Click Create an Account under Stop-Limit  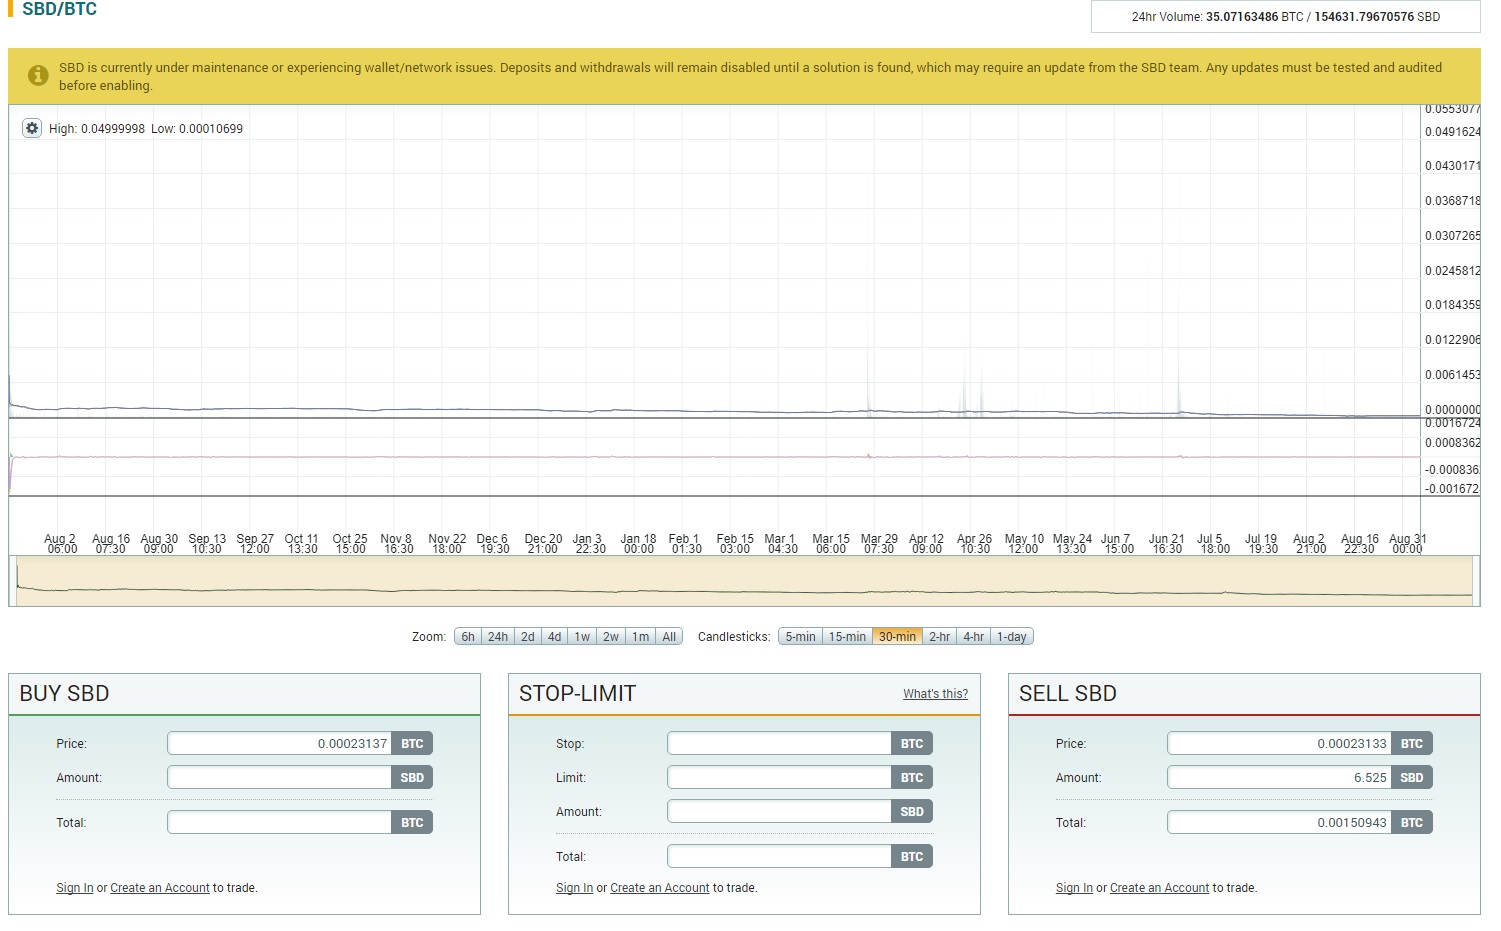tap(659, 888)
